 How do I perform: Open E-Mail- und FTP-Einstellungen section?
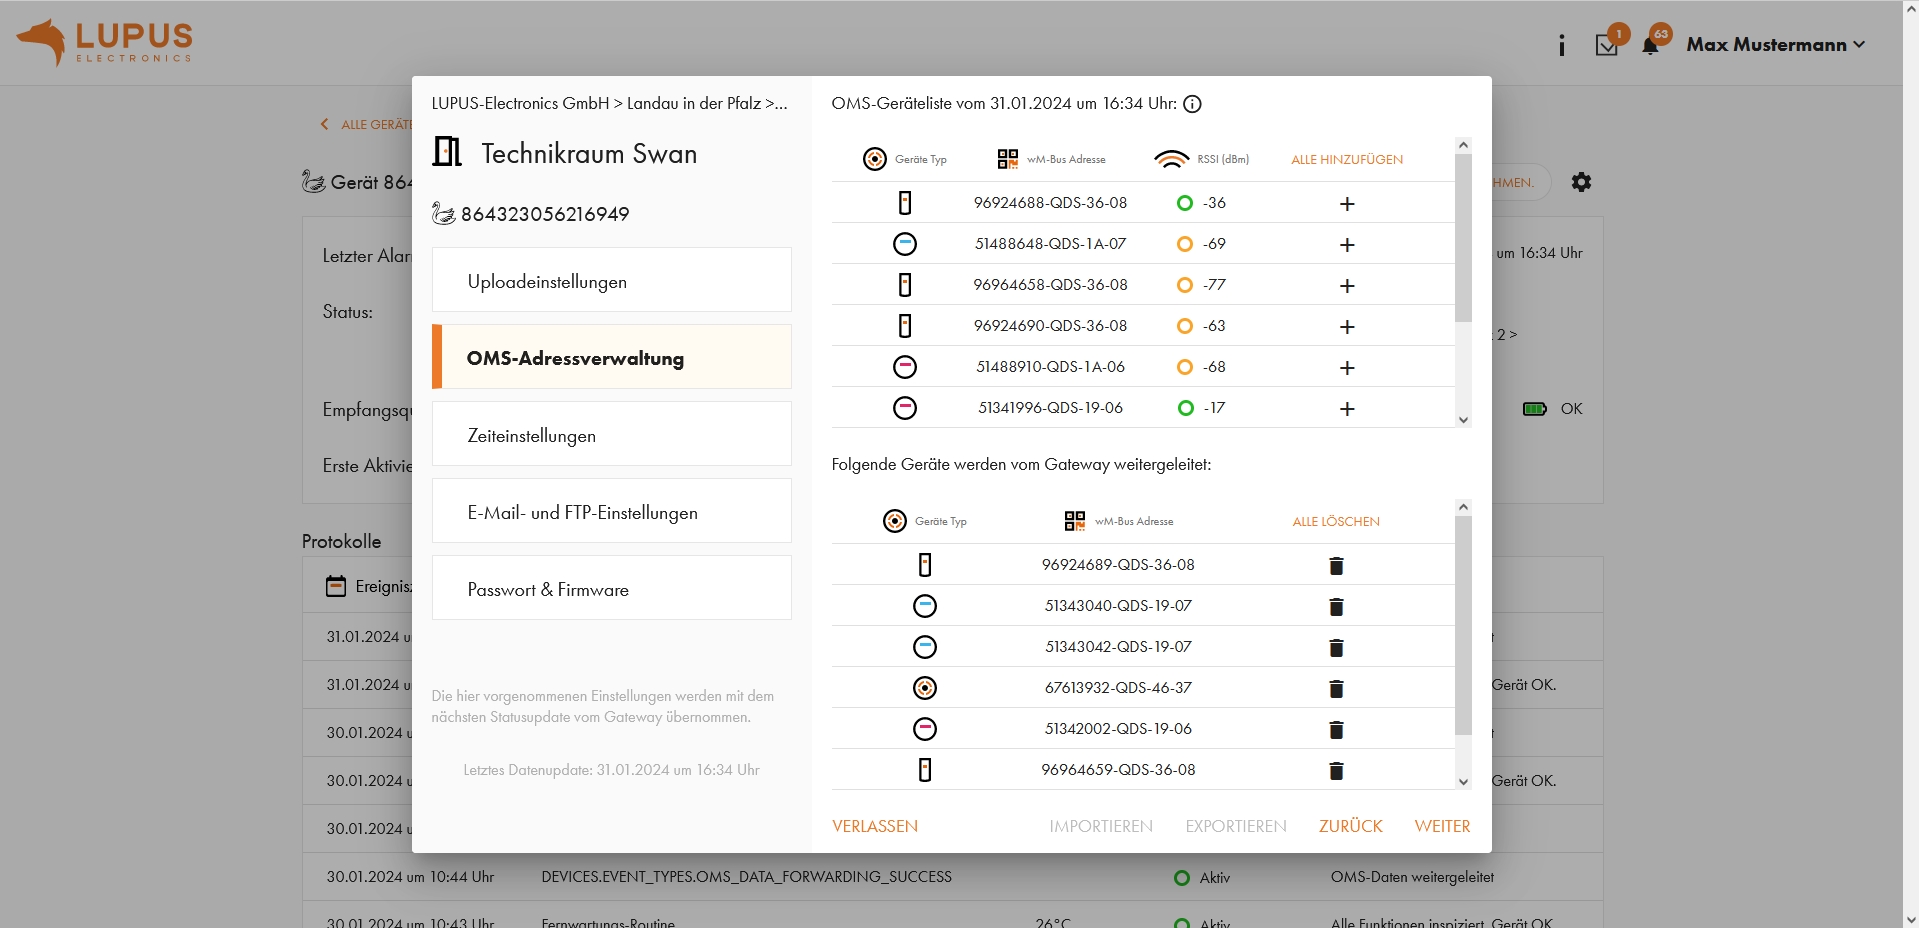612,511
